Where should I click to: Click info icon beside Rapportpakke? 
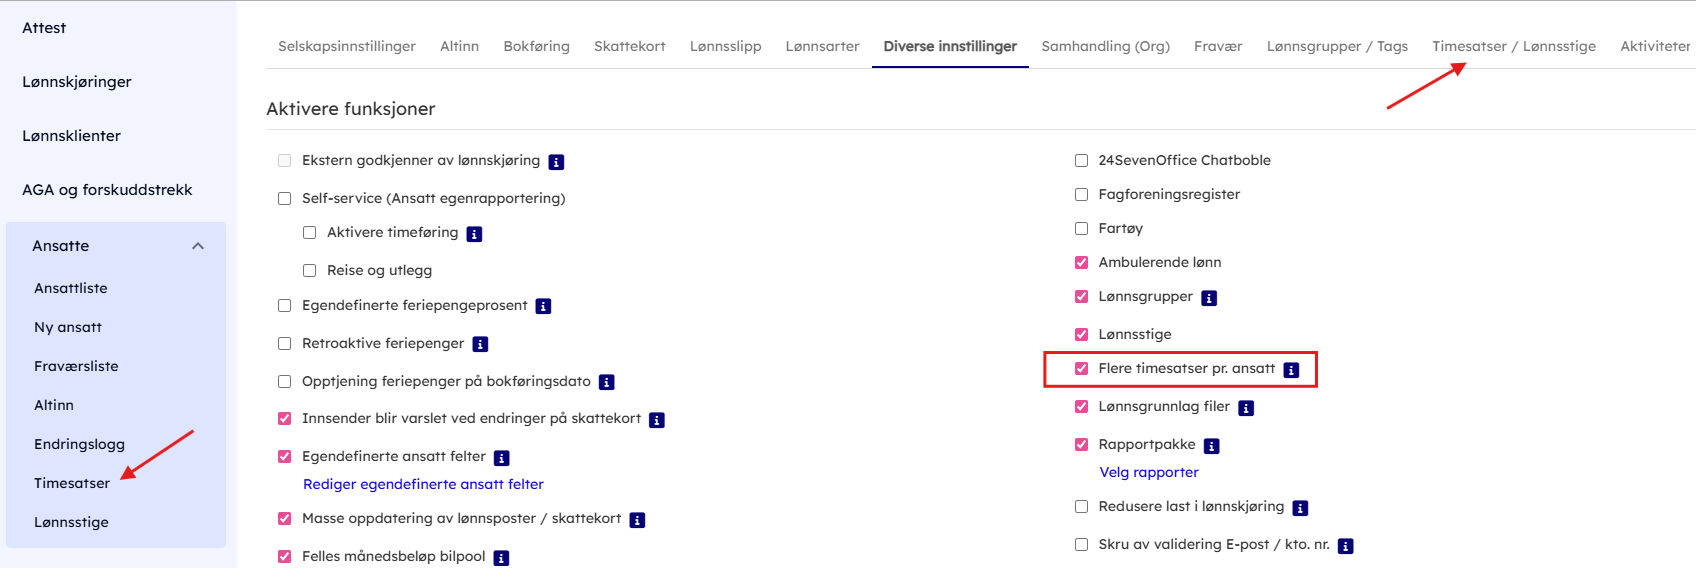pos(1211,446)
